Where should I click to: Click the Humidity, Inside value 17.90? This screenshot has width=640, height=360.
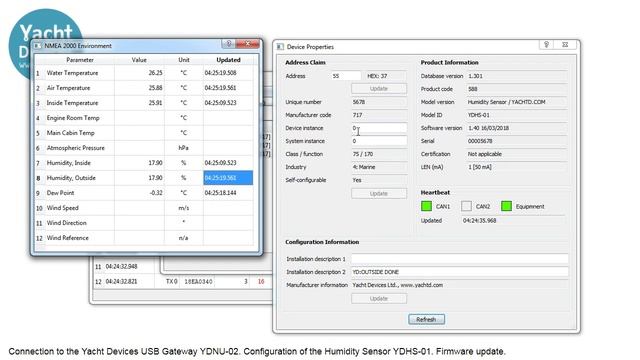(155, 163)
